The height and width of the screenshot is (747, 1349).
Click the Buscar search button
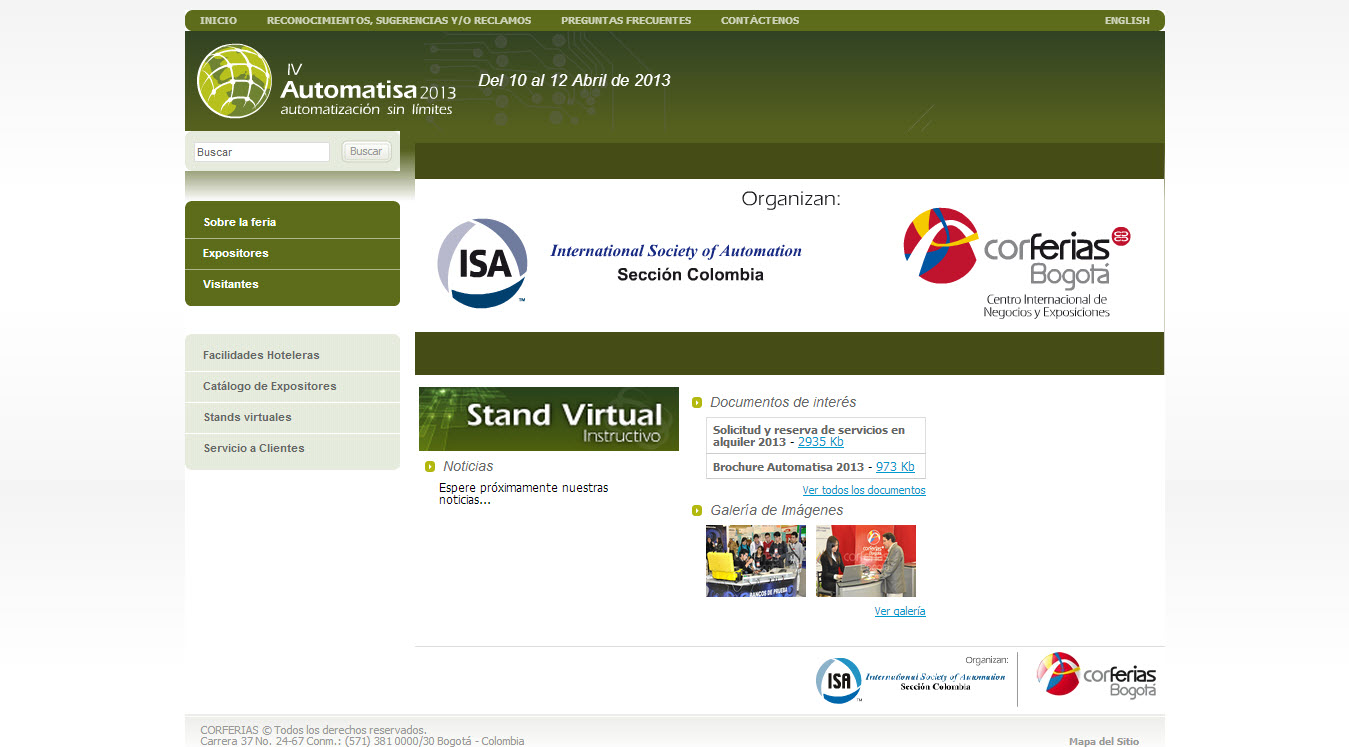366,152
